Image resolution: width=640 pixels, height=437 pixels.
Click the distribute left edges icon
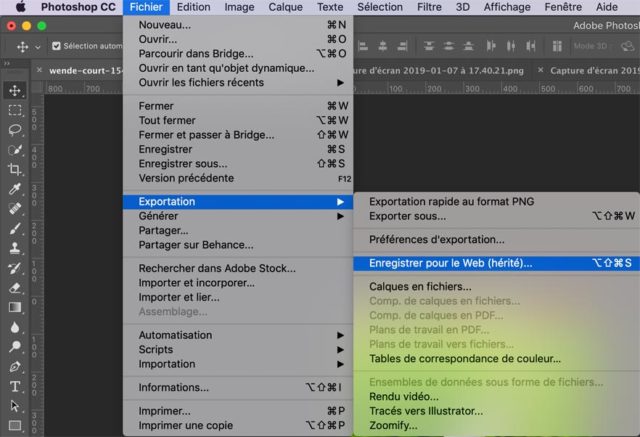point(491,46)
